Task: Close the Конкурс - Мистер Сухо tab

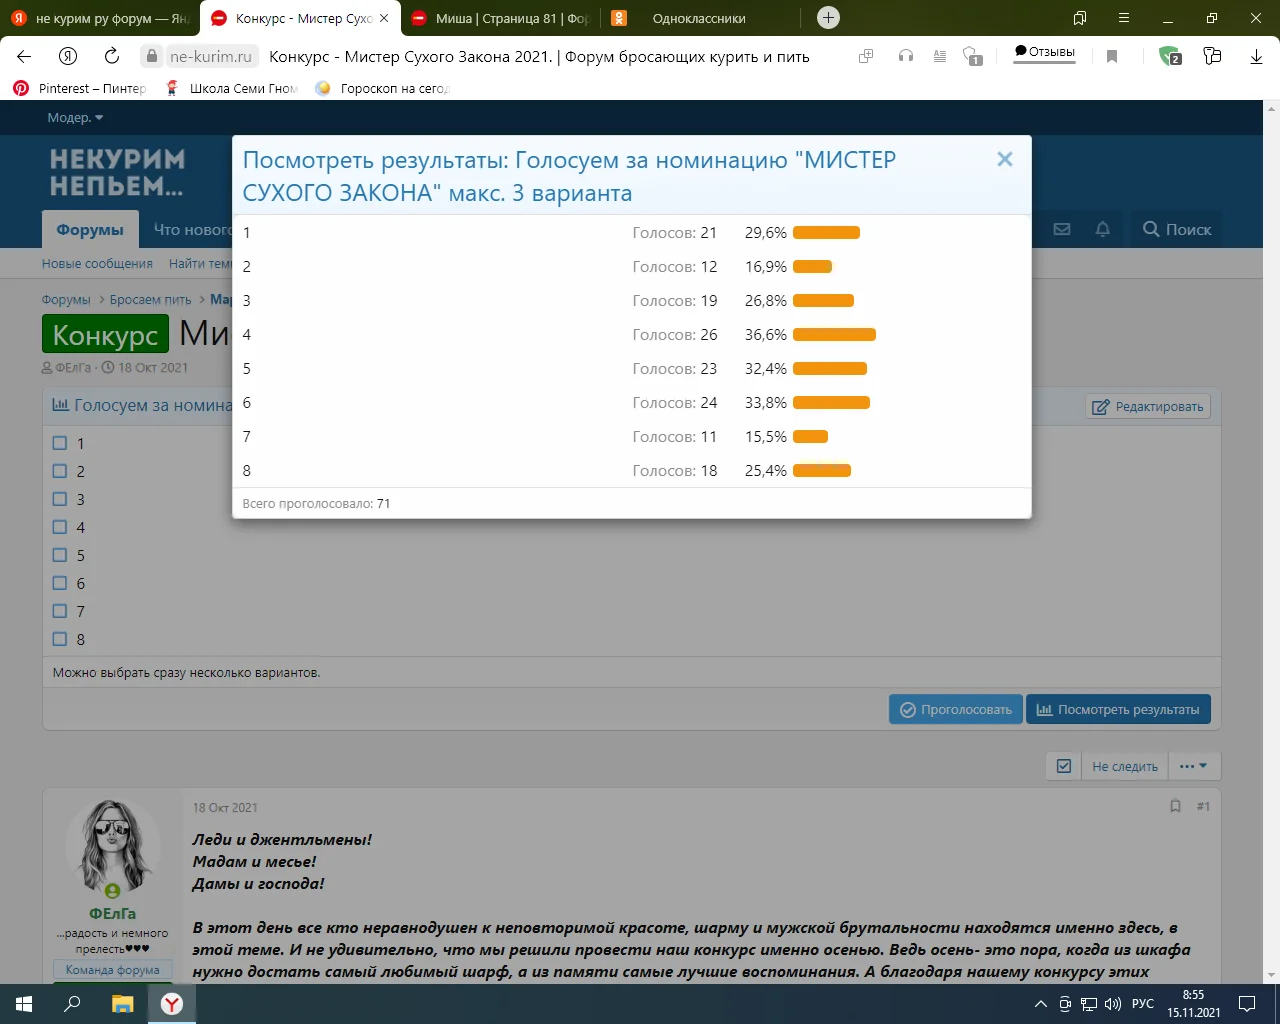Action: click(384, 18)
